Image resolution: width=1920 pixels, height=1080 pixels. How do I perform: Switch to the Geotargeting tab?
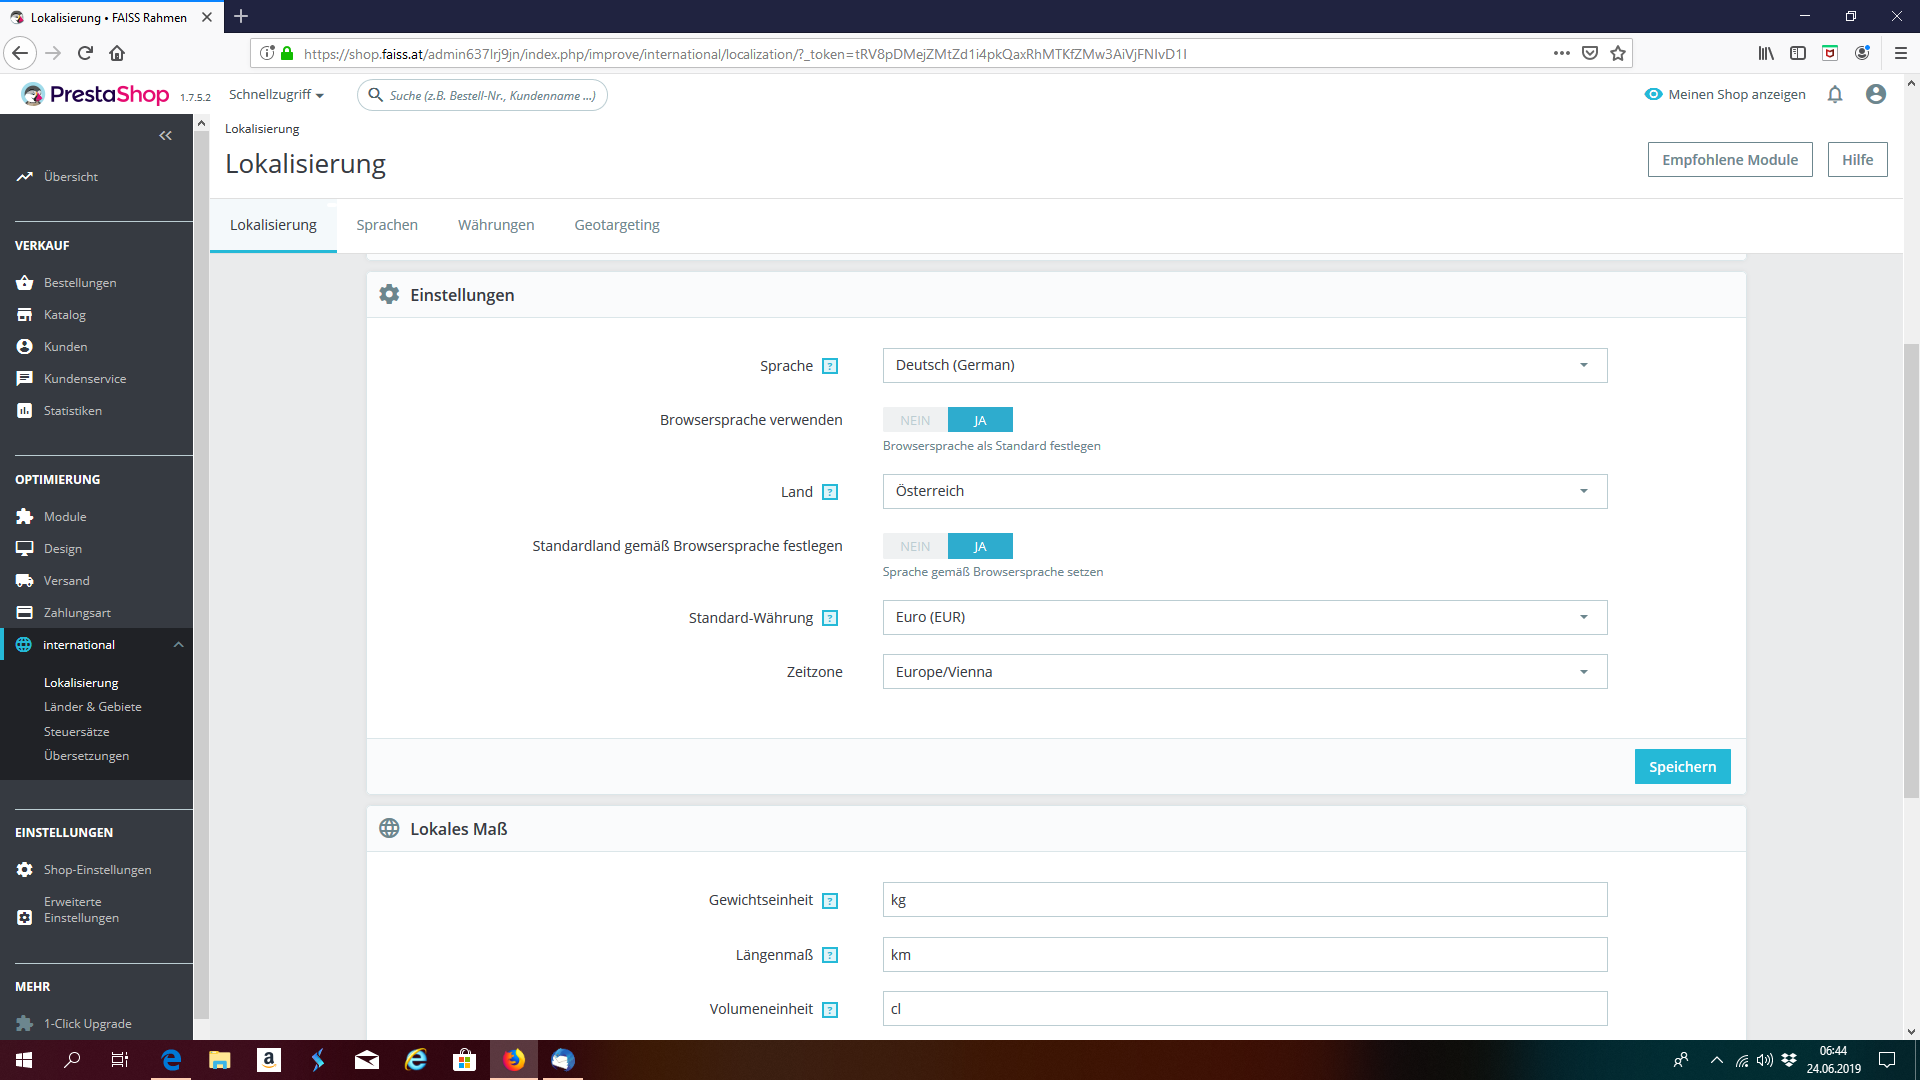pyautogui.click(x=616, y=225)
